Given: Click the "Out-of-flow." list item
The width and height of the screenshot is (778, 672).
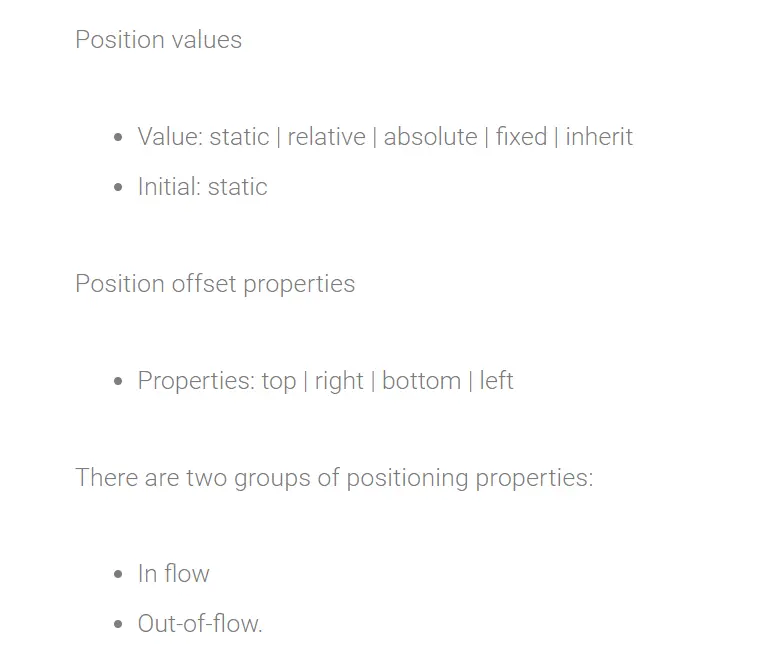Looking at the screenshot, I should point(200,624).
